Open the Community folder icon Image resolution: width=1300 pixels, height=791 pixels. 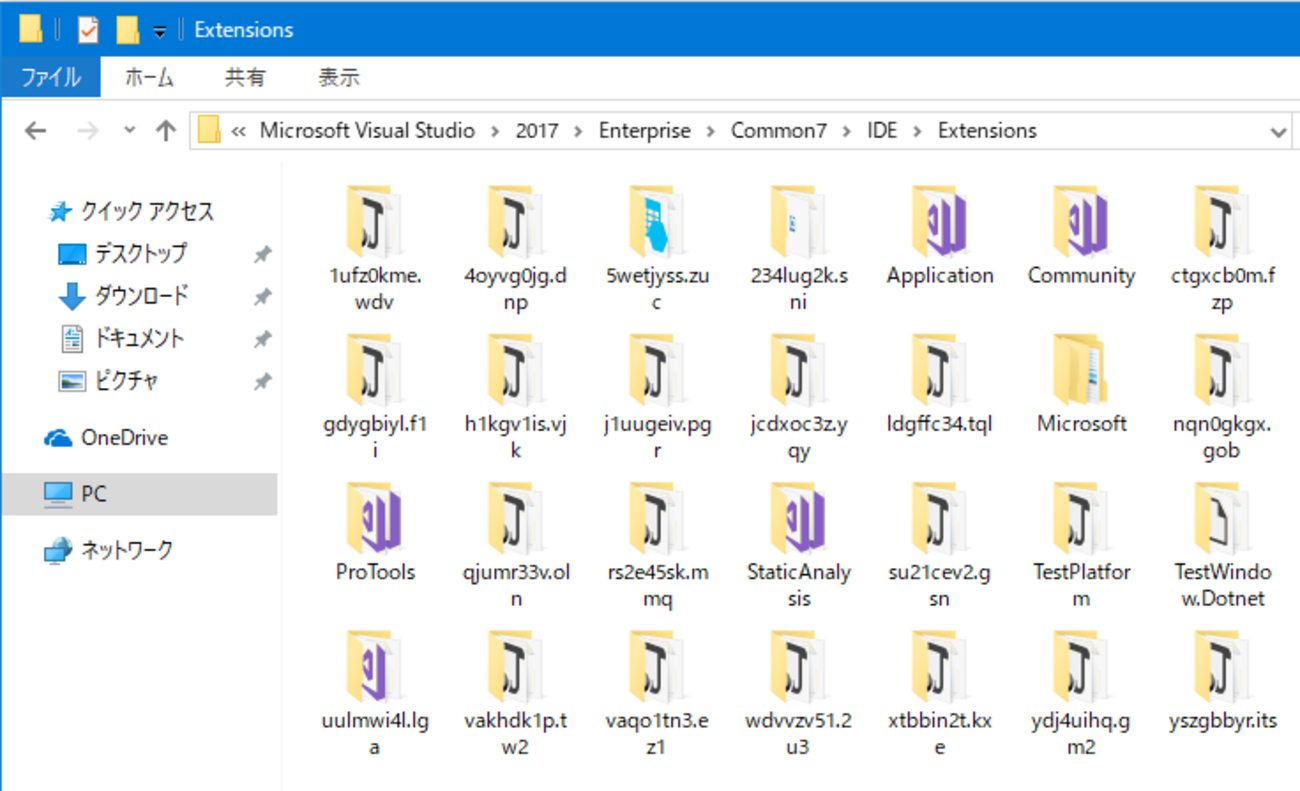click(1080, 221)
